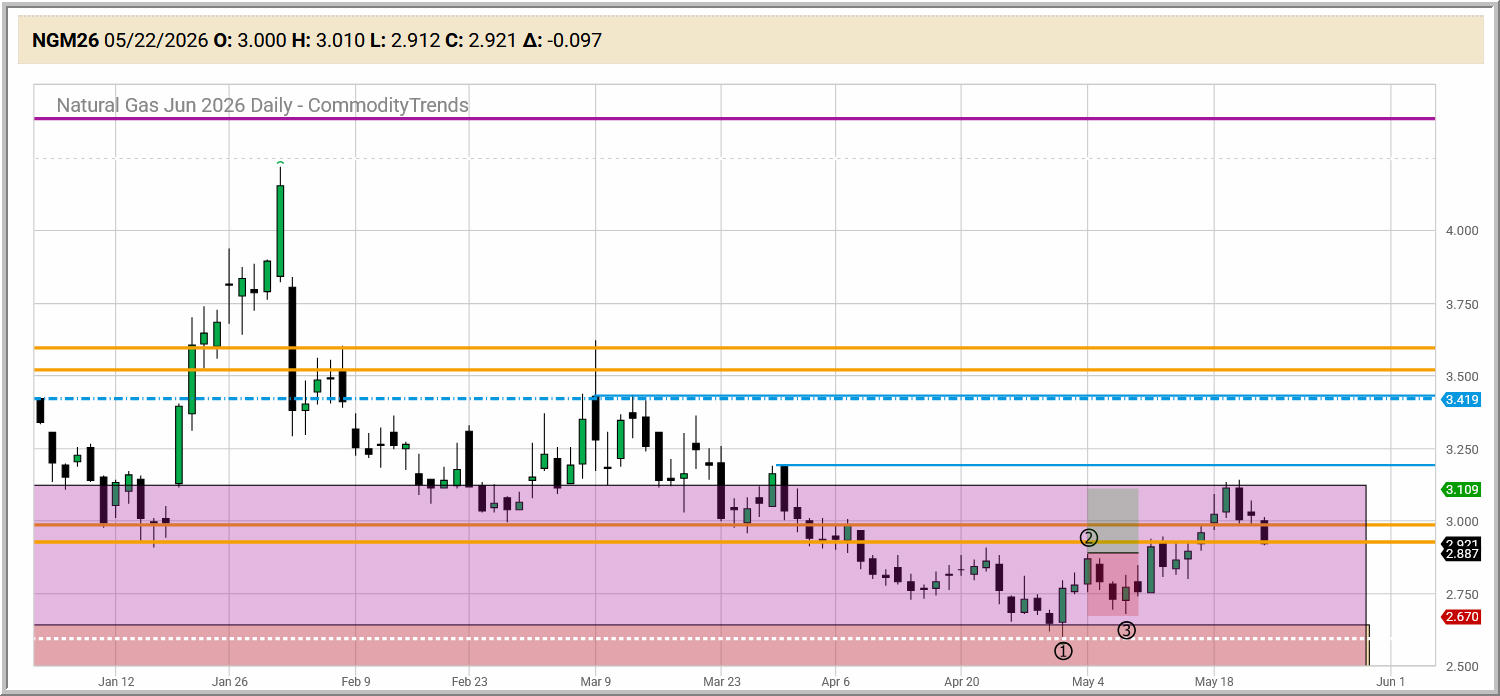Select the green 3.109 price label
1500x696 pixels.
(1461, 489)
